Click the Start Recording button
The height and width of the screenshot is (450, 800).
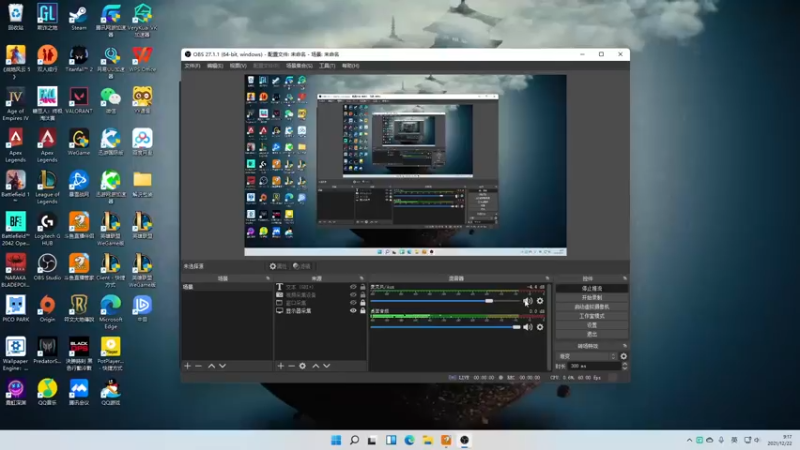592,297
